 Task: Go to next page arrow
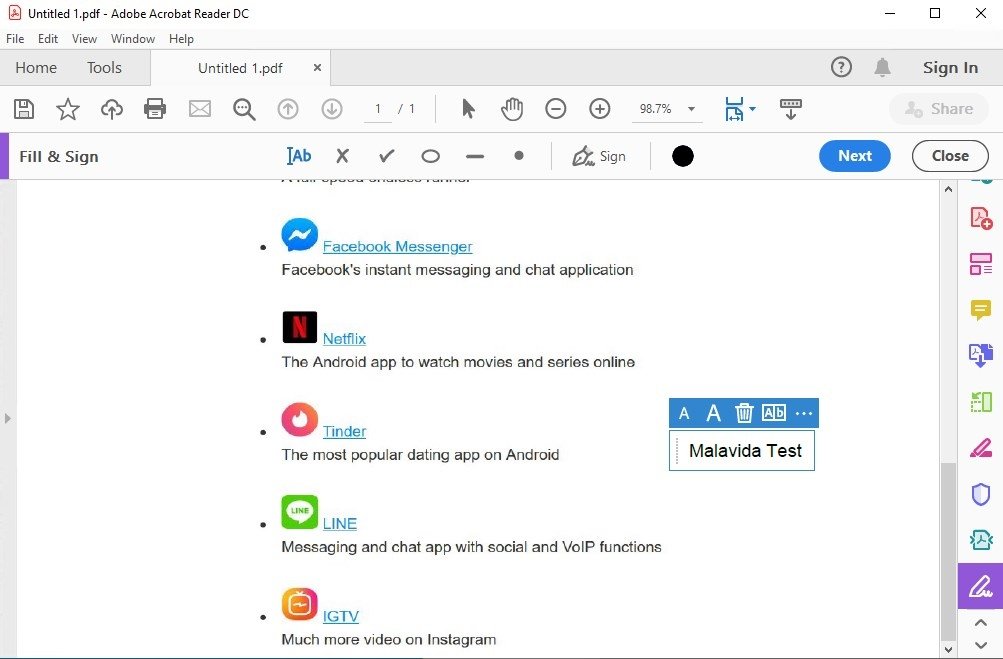331,109
